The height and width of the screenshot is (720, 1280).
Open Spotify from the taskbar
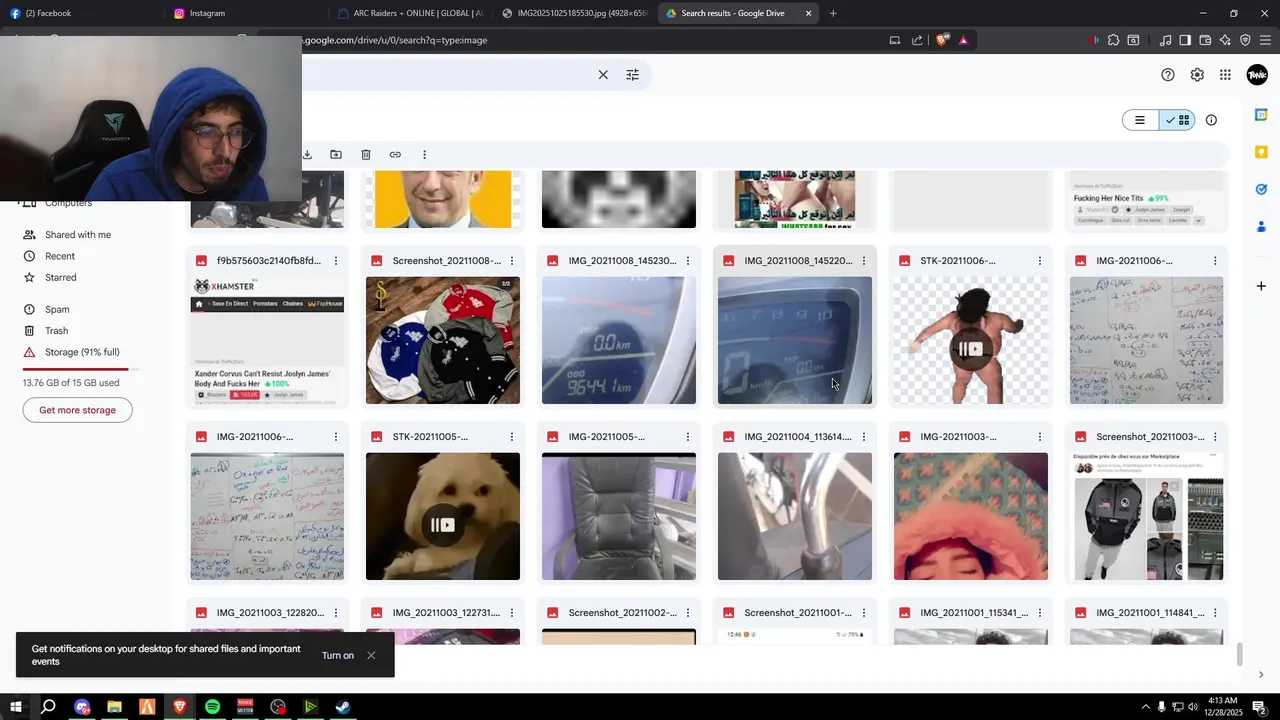pyautogui.click(x=212, y=707)
